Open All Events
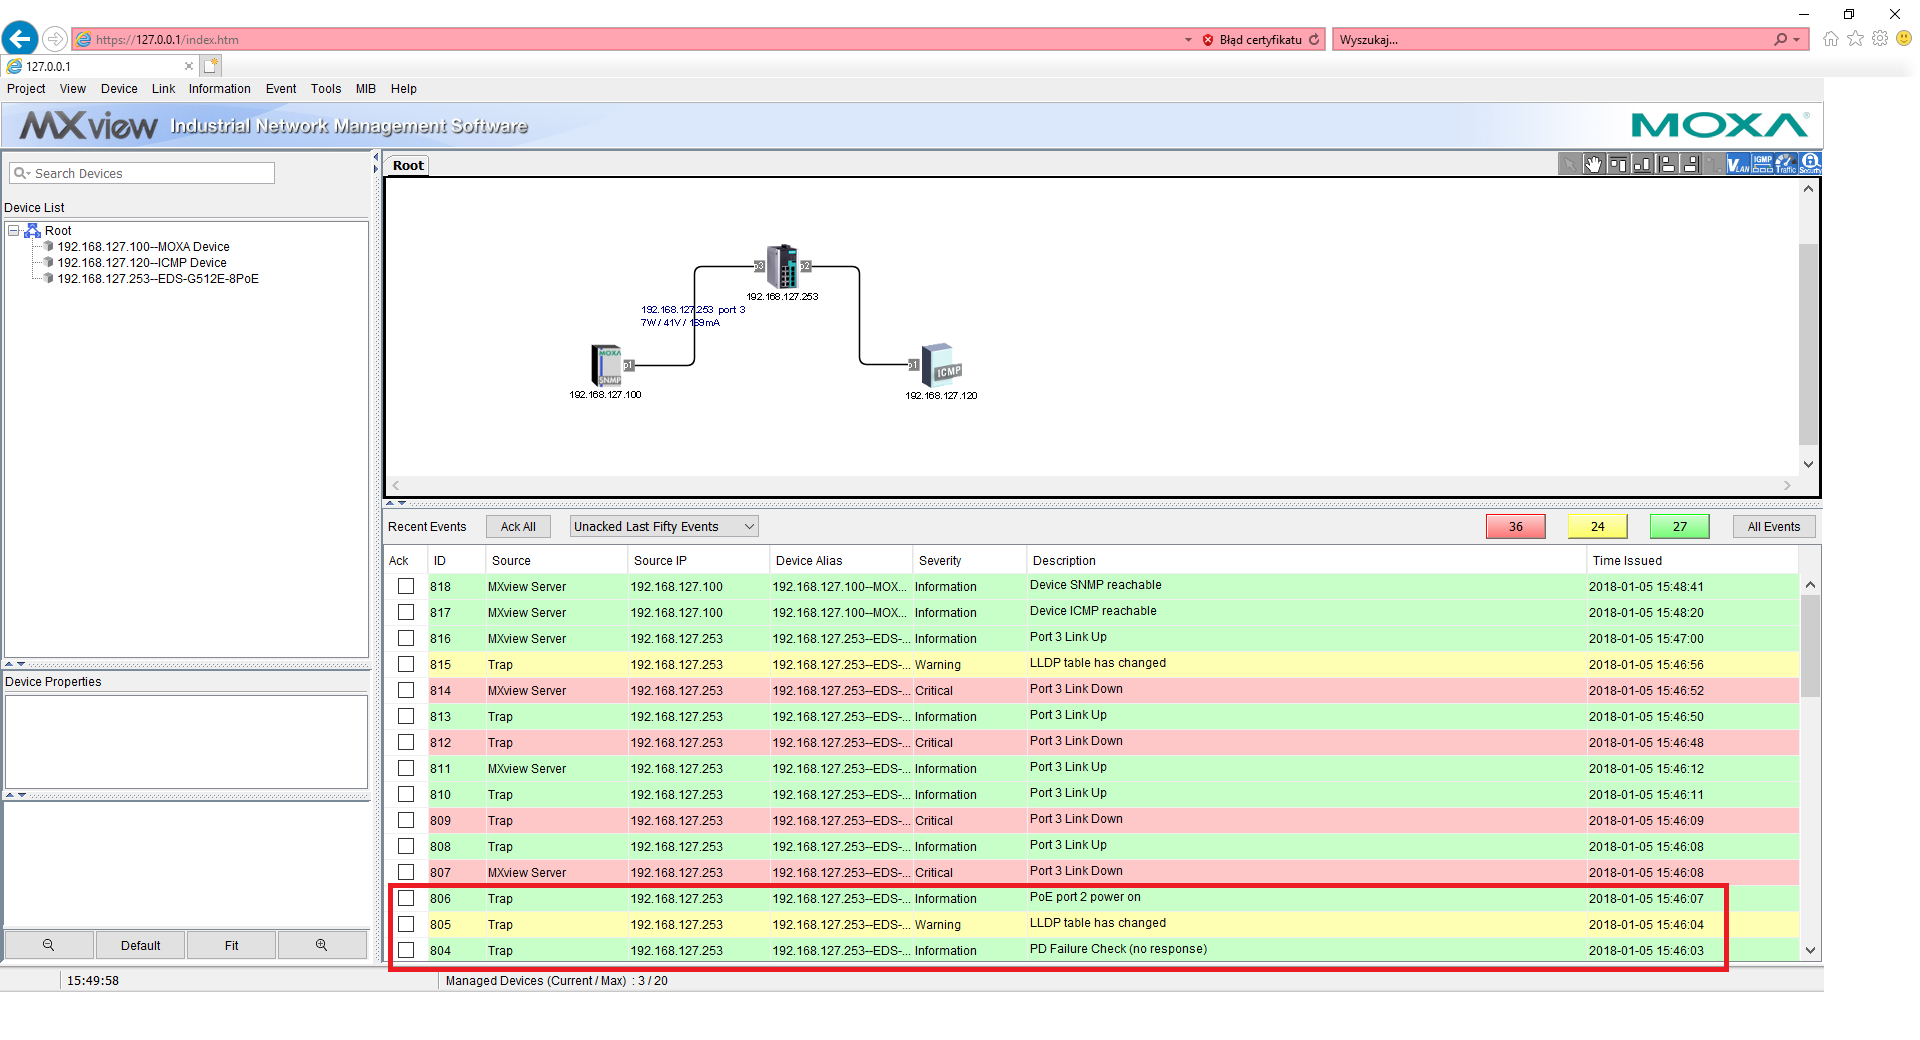Image resolution: width=1920 pixels, height=1040 pixels. 1774,526
